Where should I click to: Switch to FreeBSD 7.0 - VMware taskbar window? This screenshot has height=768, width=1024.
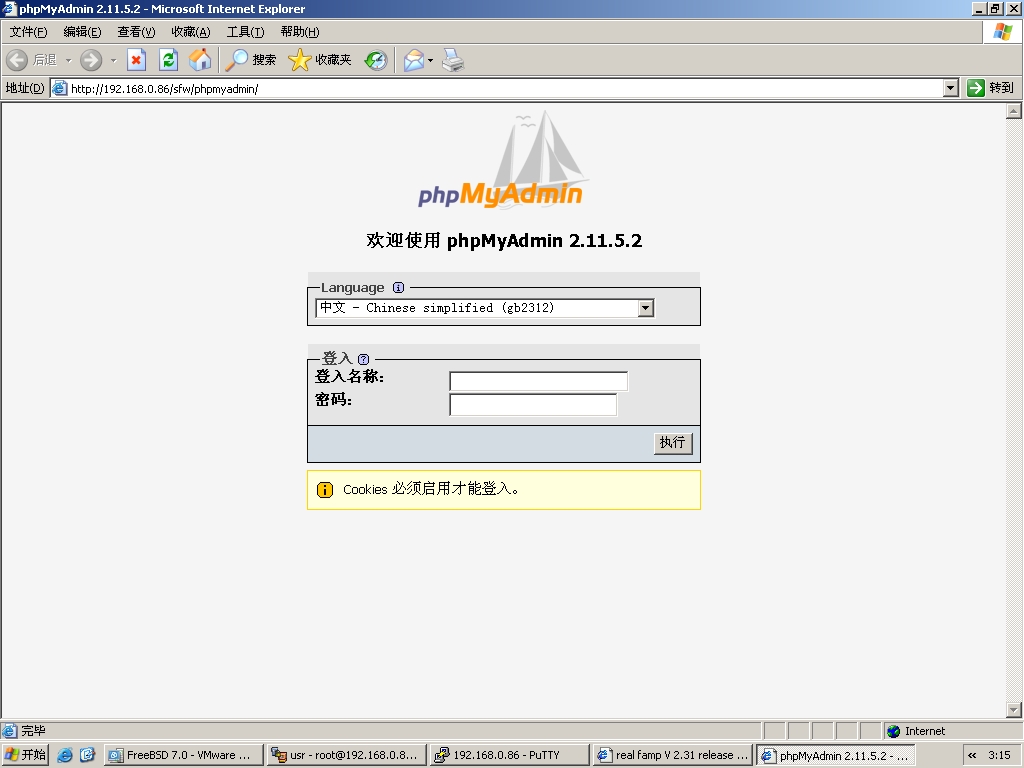click(x=184, y=755)
